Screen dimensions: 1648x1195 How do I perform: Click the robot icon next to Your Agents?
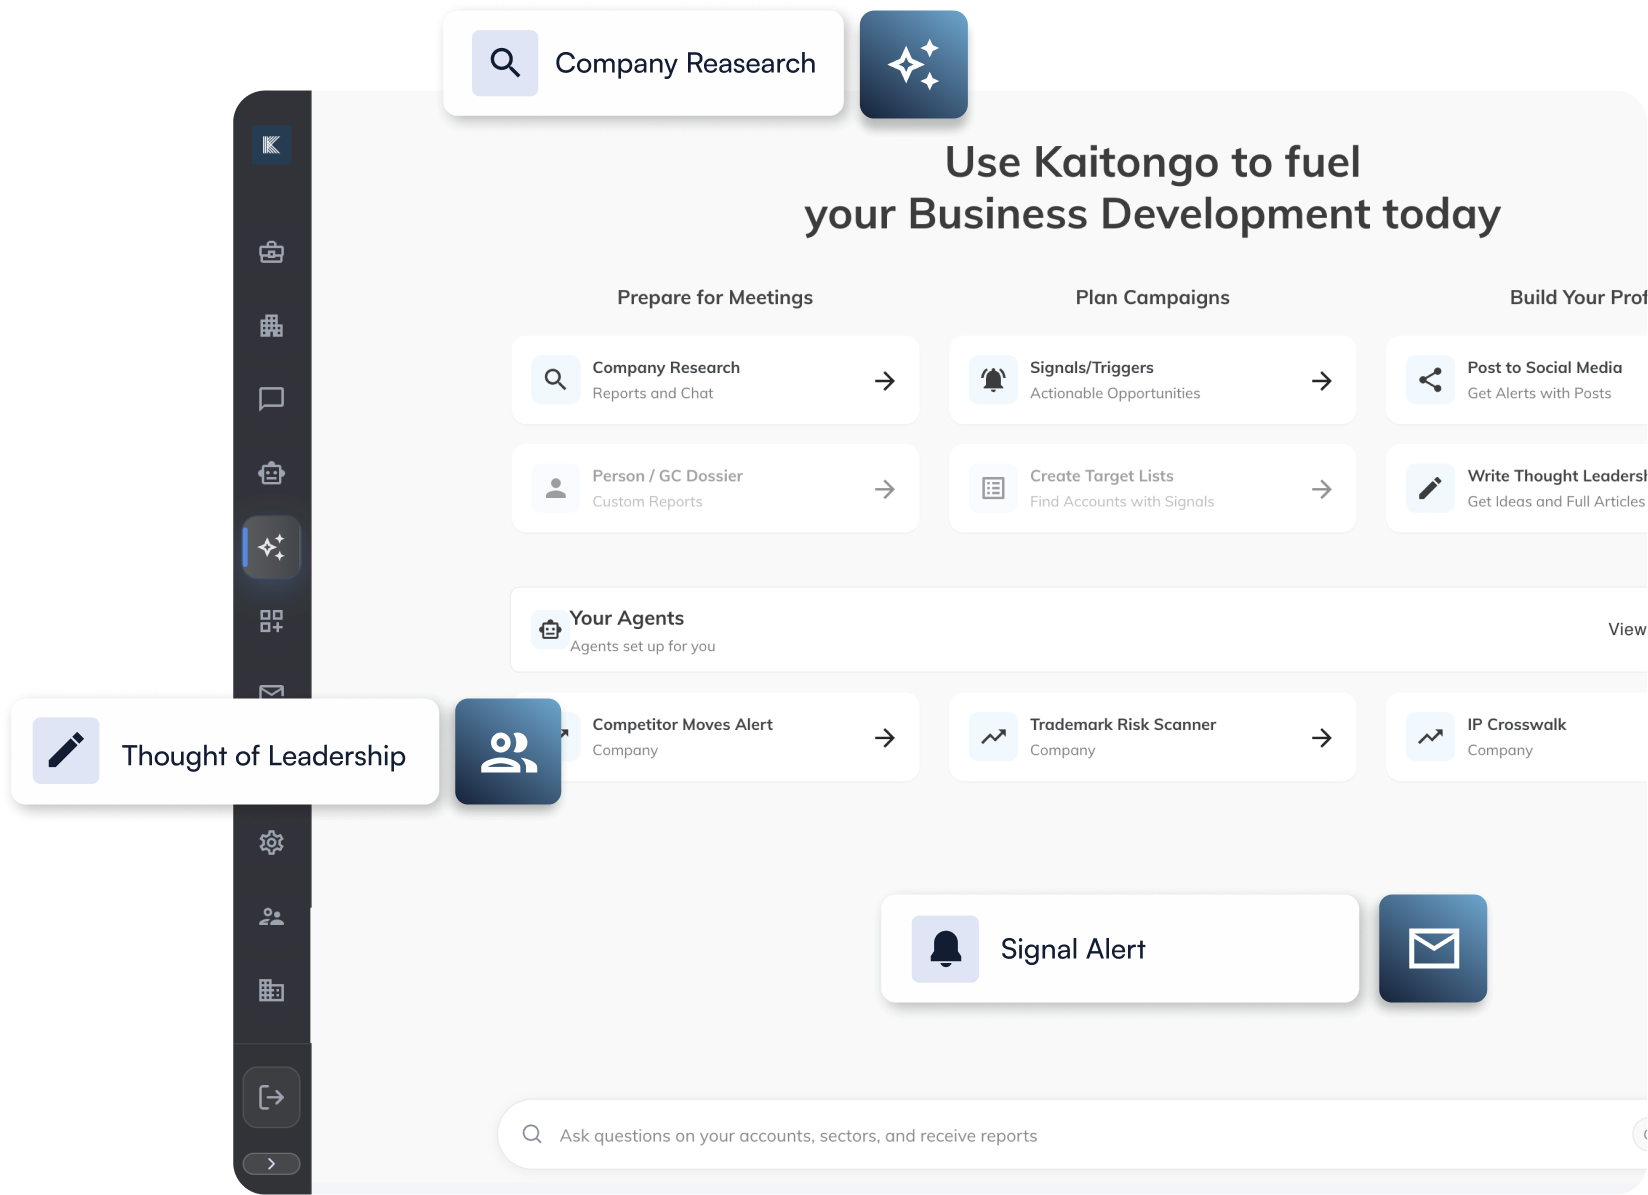pos(550,630)
